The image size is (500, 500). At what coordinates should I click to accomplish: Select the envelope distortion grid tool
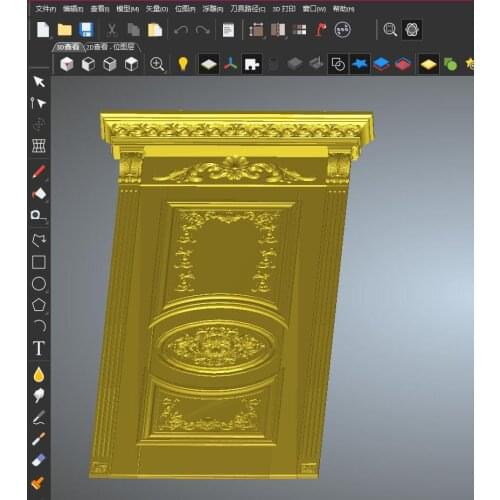(x=39, y=146)
